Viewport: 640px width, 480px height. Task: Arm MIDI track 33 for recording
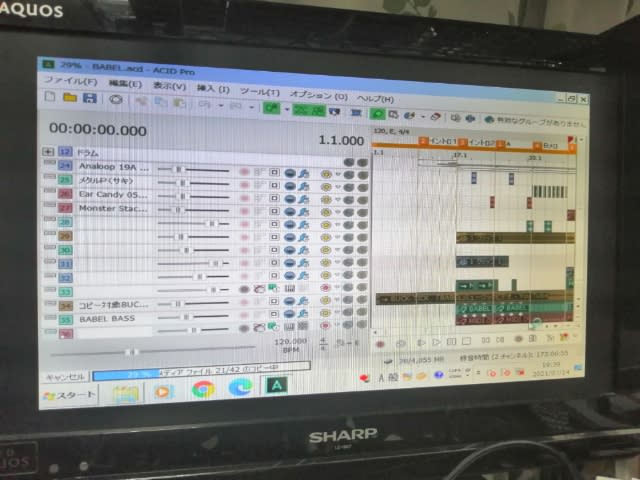pos(244,289)
